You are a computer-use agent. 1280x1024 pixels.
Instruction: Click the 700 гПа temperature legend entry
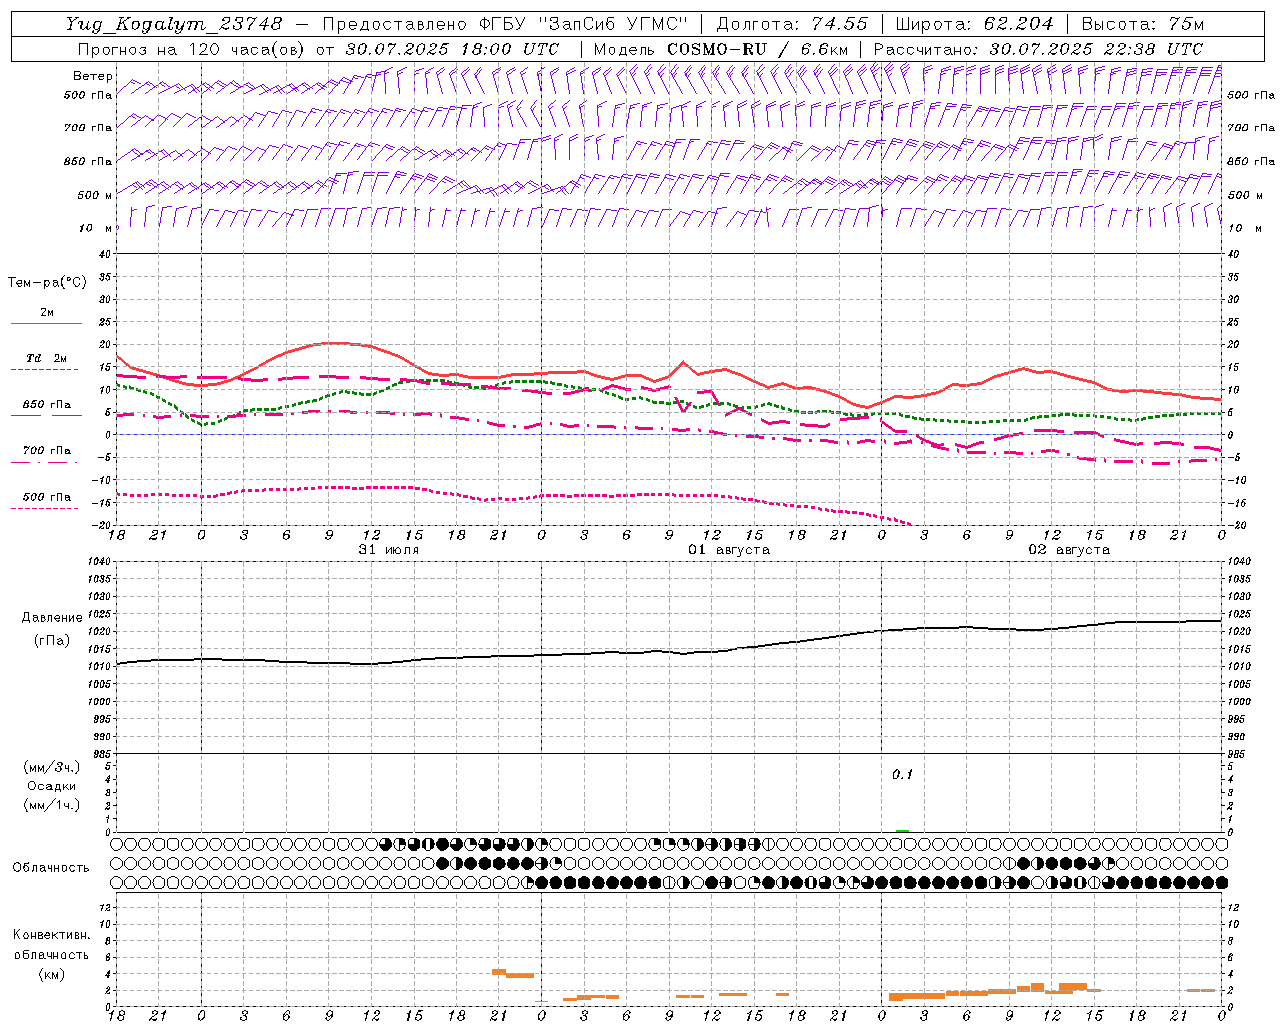click(x=47, y=451)
